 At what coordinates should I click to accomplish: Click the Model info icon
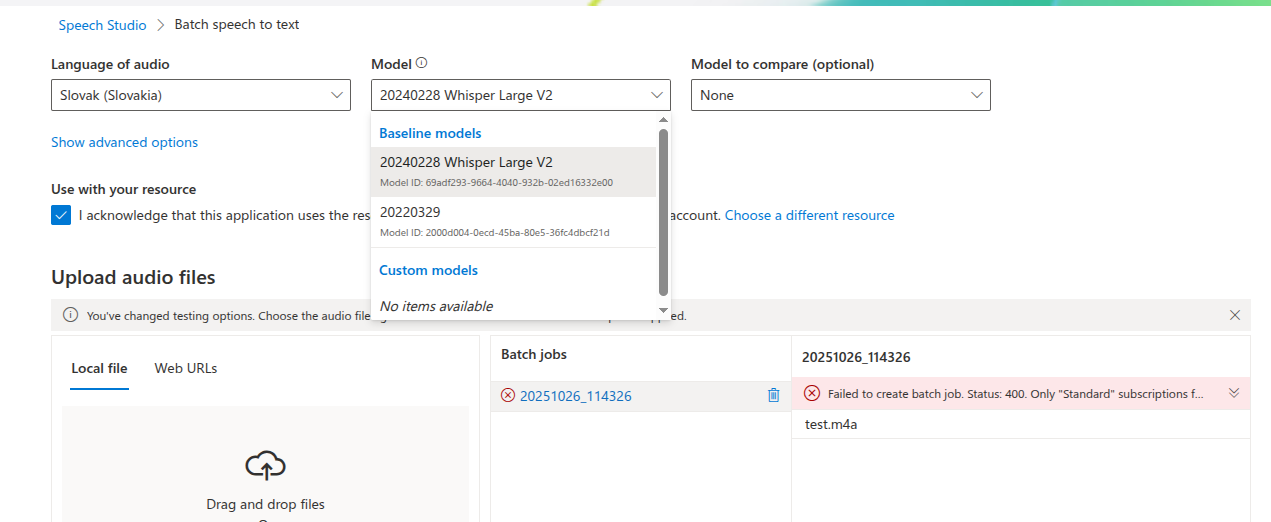click(x=421, y=63)
